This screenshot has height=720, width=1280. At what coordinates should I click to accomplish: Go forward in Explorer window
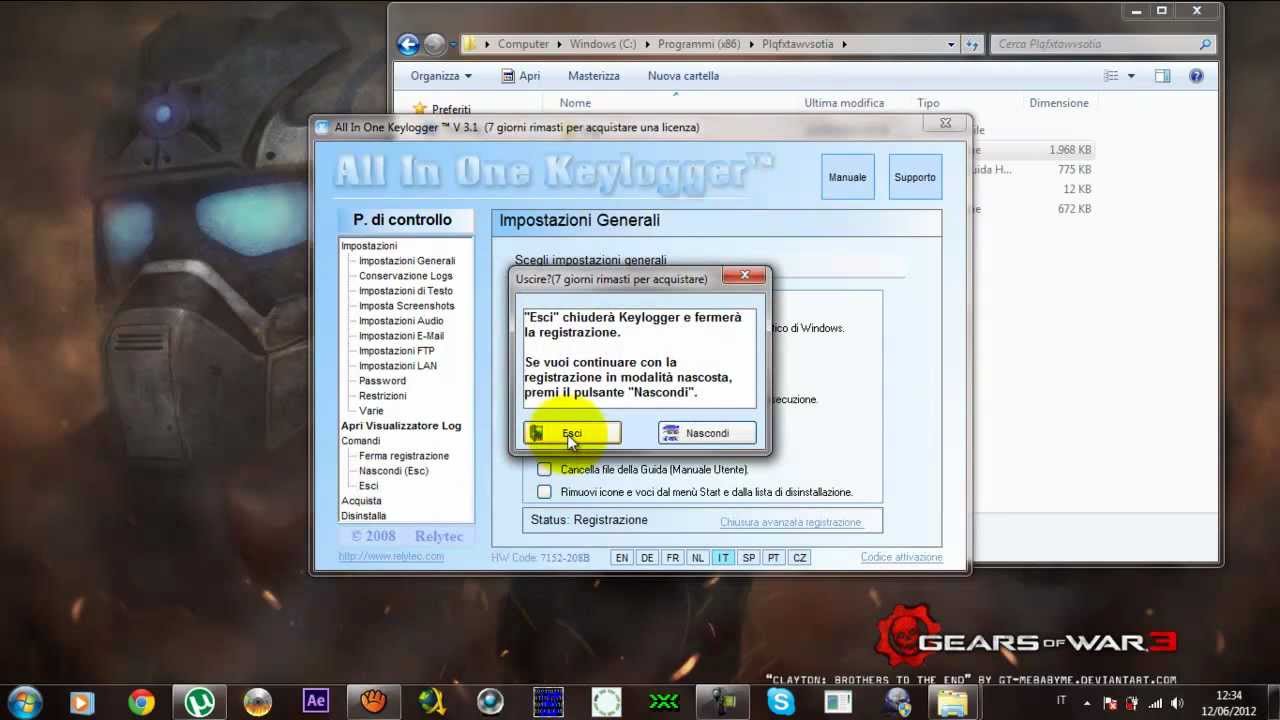[434, 44]
